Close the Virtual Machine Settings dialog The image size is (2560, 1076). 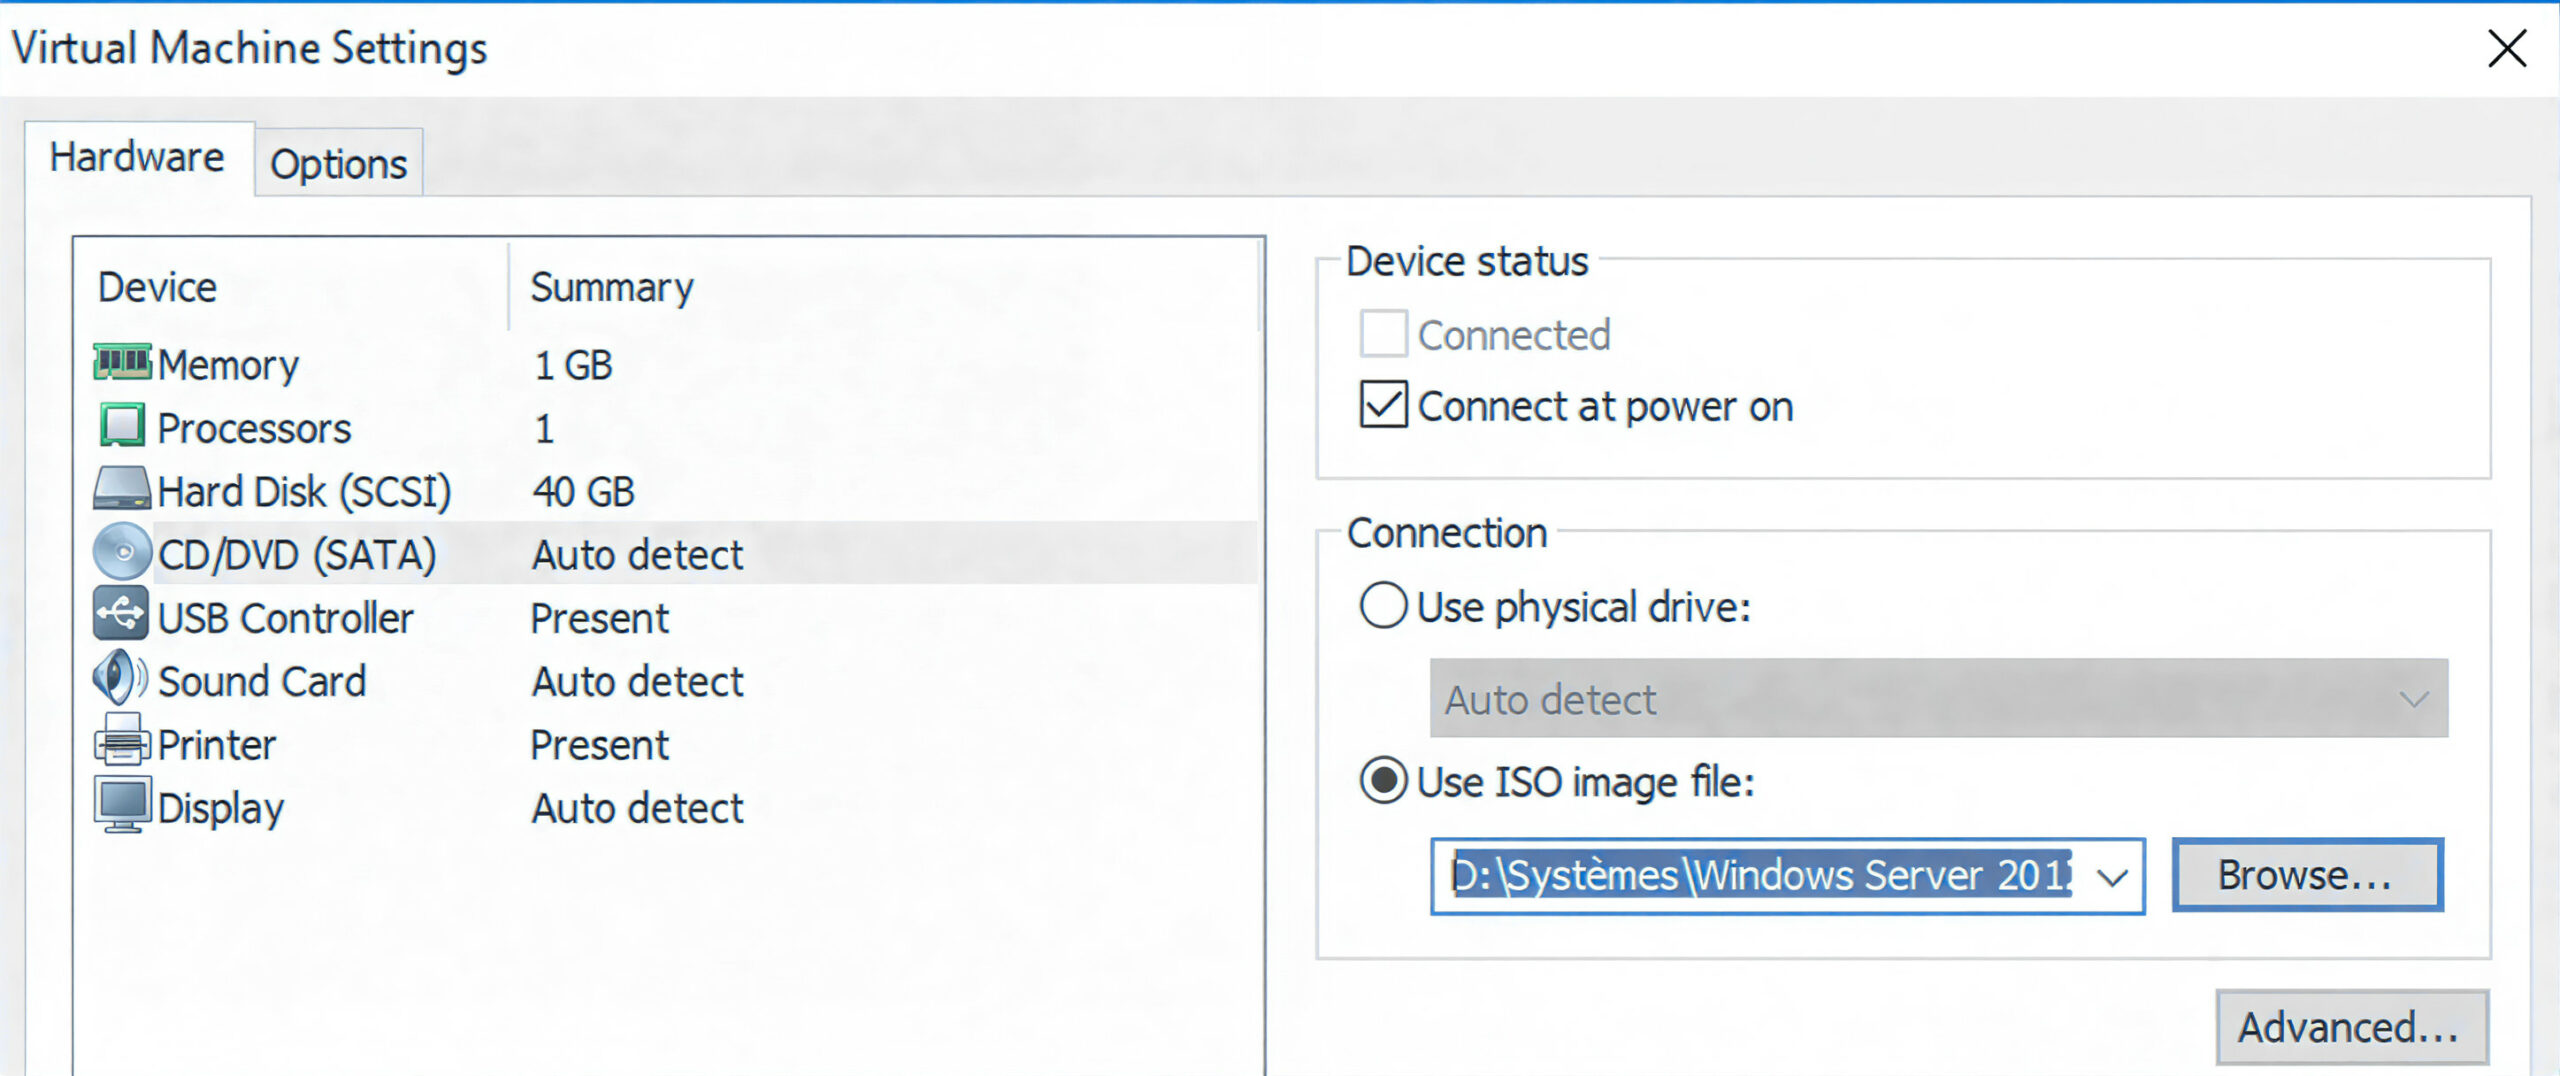tap(2506, 48)
